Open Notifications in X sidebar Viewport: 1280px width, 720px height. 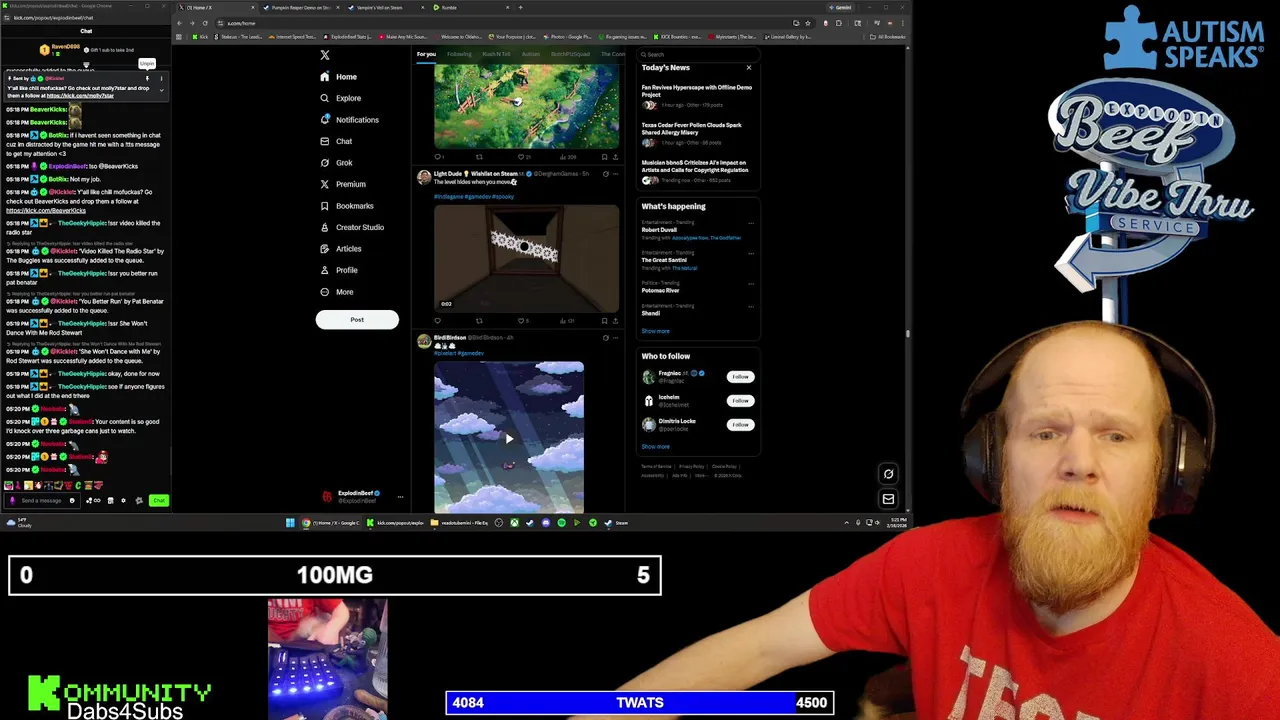pyautogui.click(x=349, y=120)
